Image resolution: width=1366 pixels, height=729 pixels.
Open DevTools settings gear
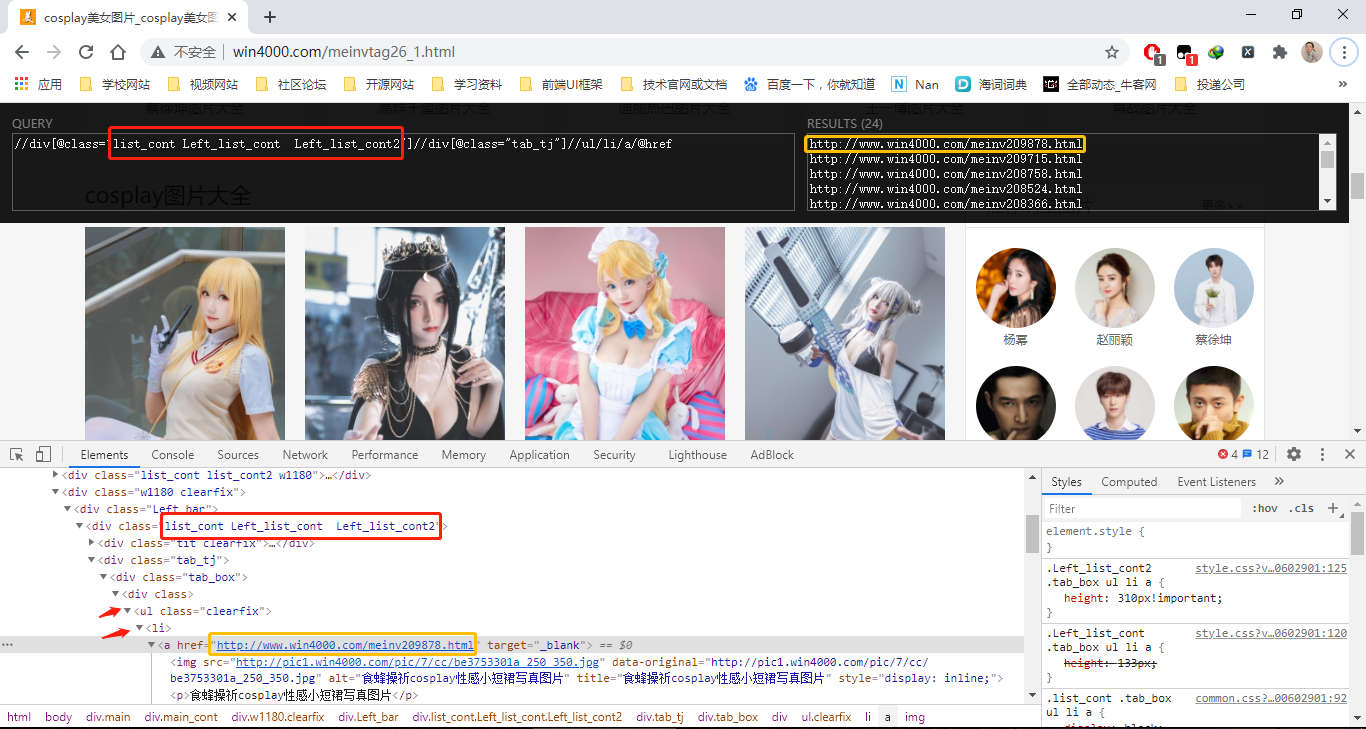(x=1294, y=454)
